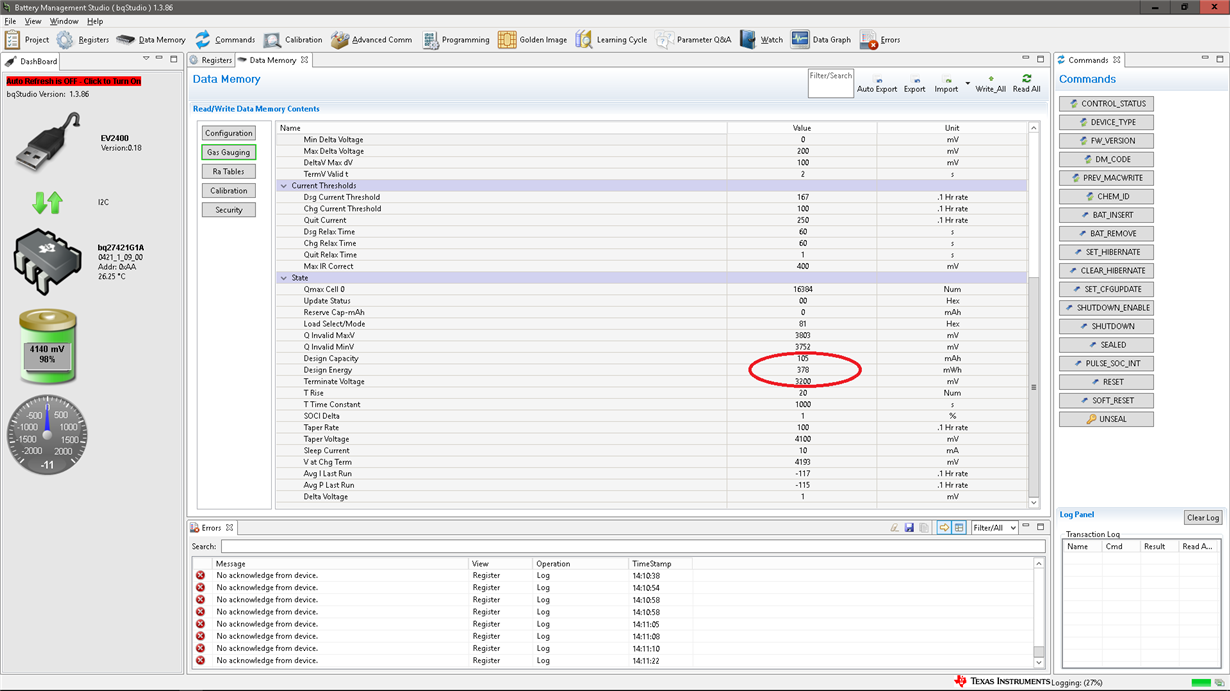Open the Watch tool
This screenshot has width=1230, height=691.
click(x=761, y=40)
